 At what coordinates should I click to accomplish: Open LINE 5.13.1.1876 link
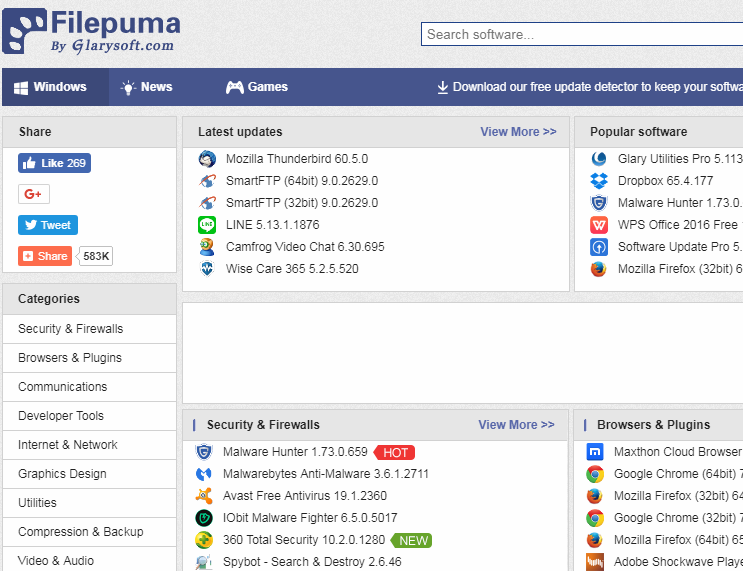point(272,225)
